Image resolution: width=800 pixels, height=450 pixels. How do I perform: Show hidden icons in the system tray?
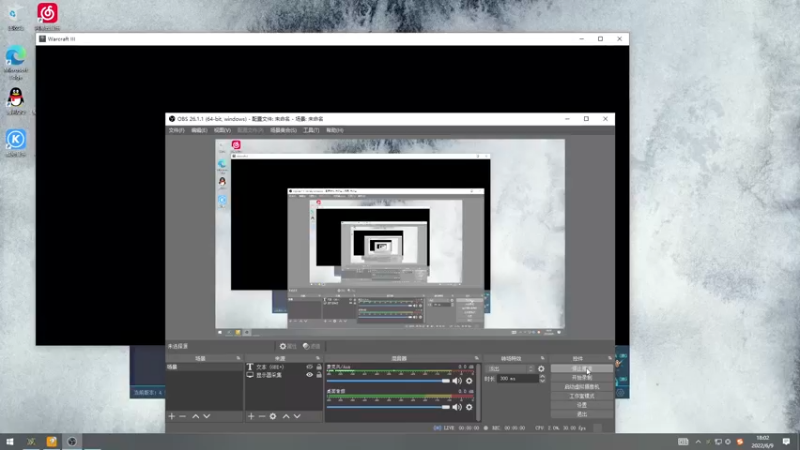pos(698,442)
